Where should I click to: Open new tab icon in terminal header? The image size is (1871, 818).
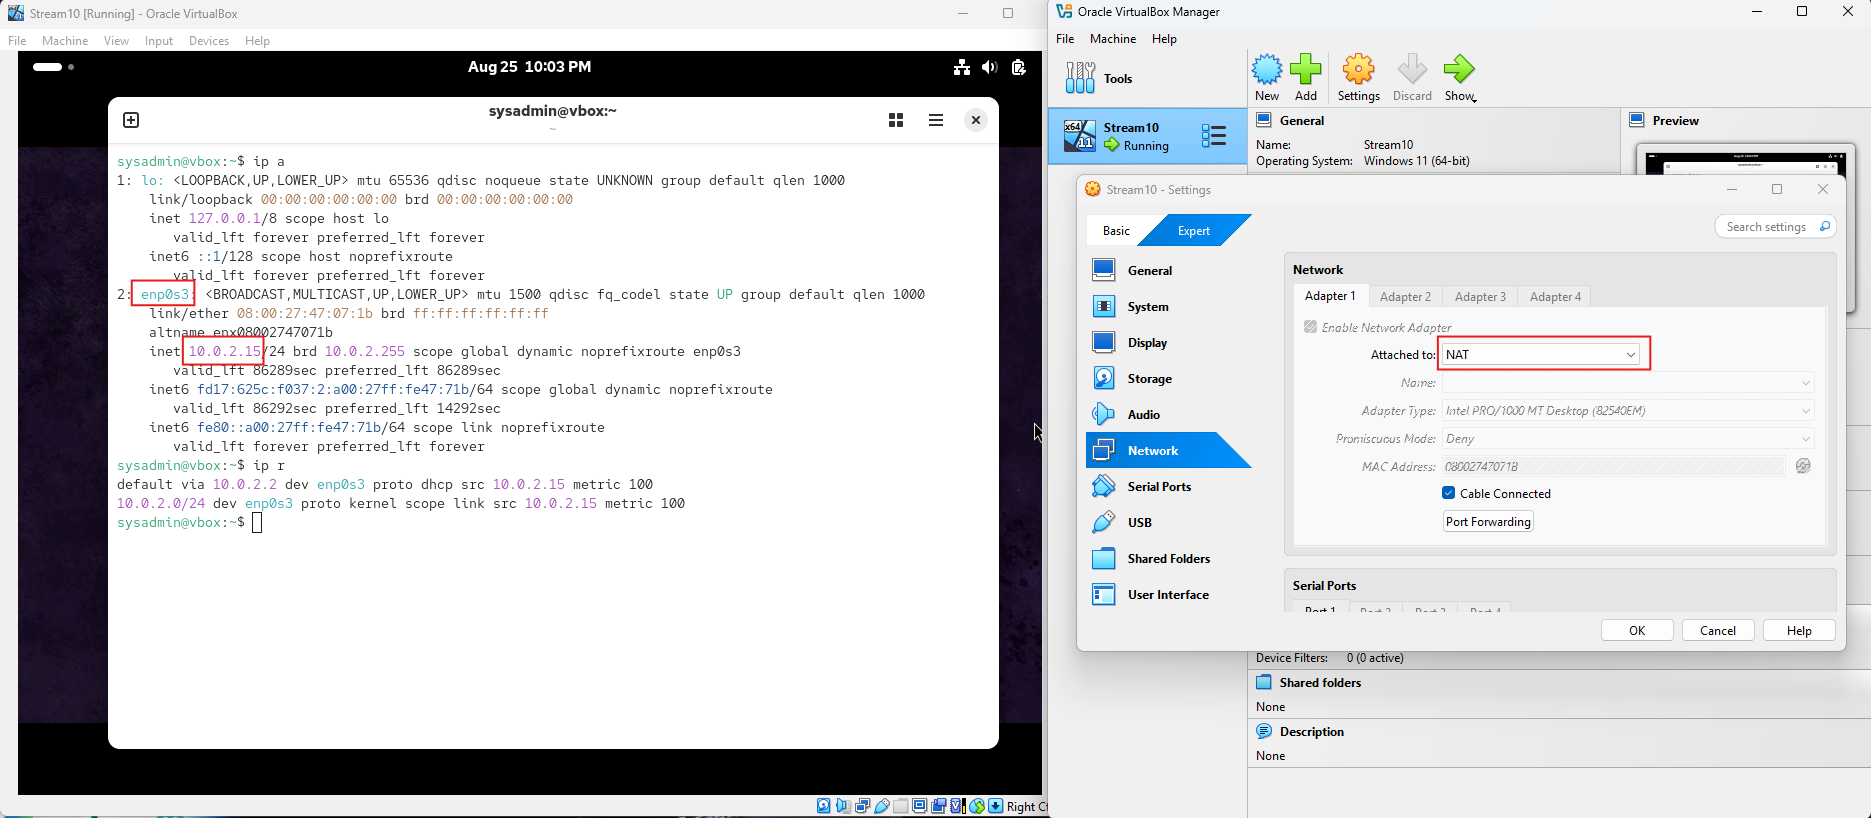tap(131, 120)
